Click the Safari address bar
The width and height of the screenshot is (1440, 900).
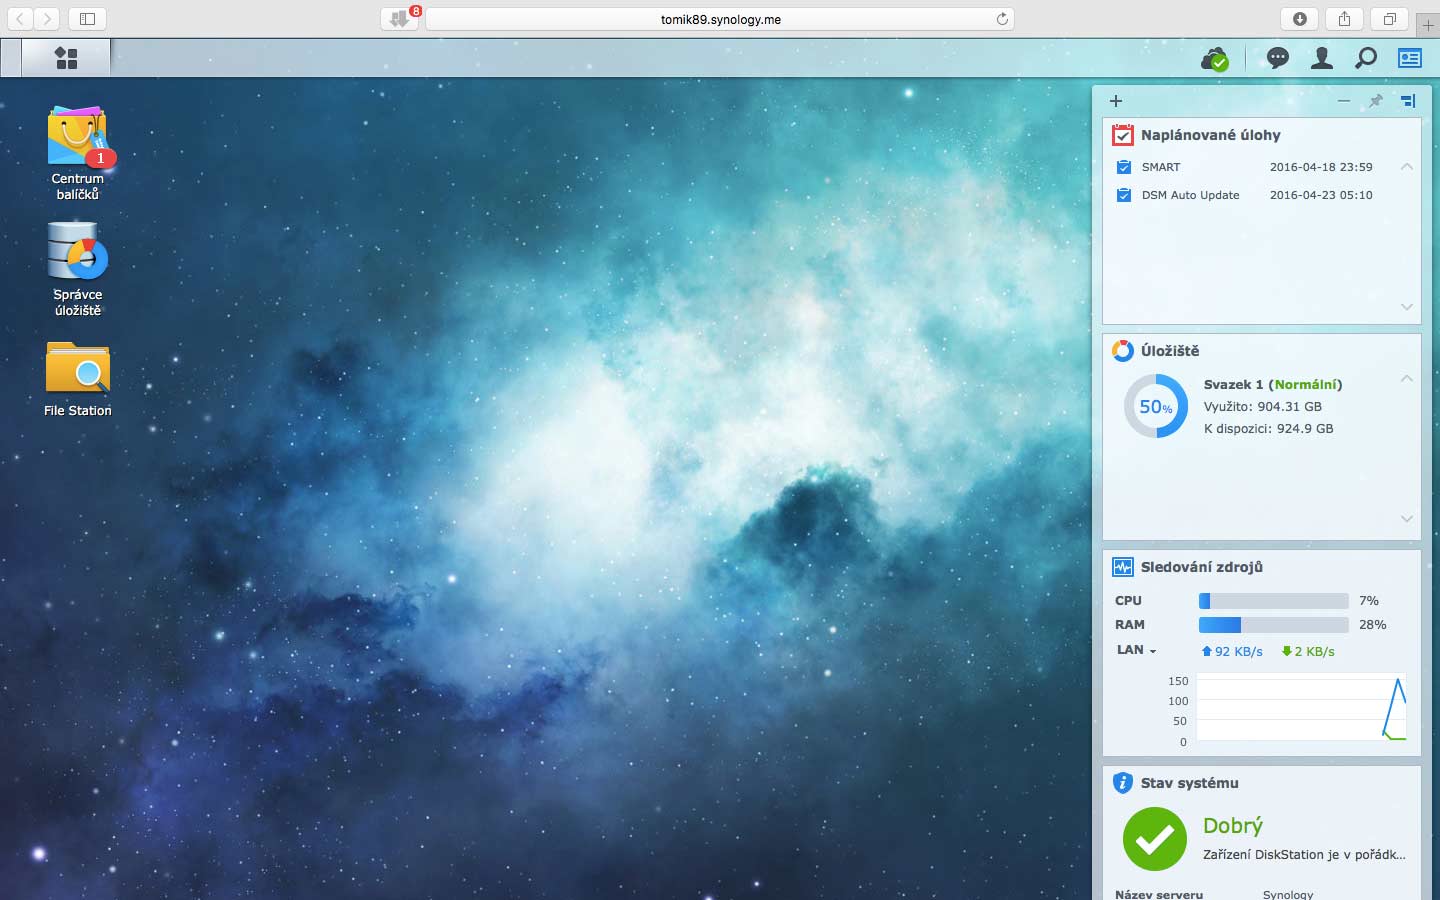(x=720, y=19)
